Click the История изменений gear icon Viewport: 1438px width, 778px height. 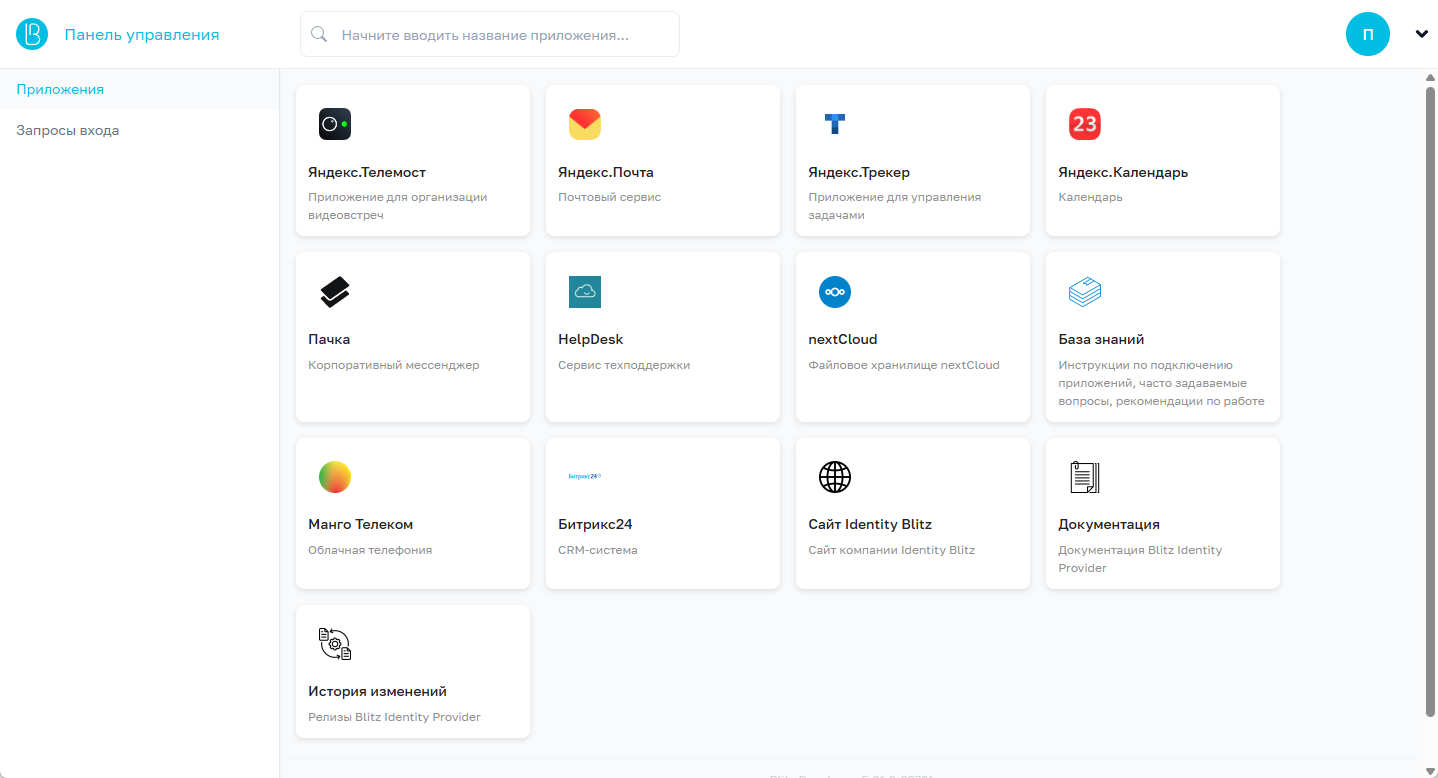coord(335,644)
